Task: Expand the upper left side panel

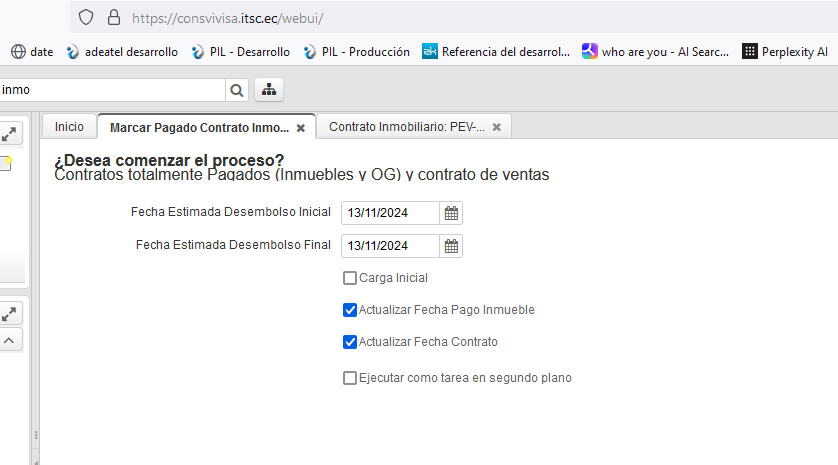Action: click(x=9, y=133)
